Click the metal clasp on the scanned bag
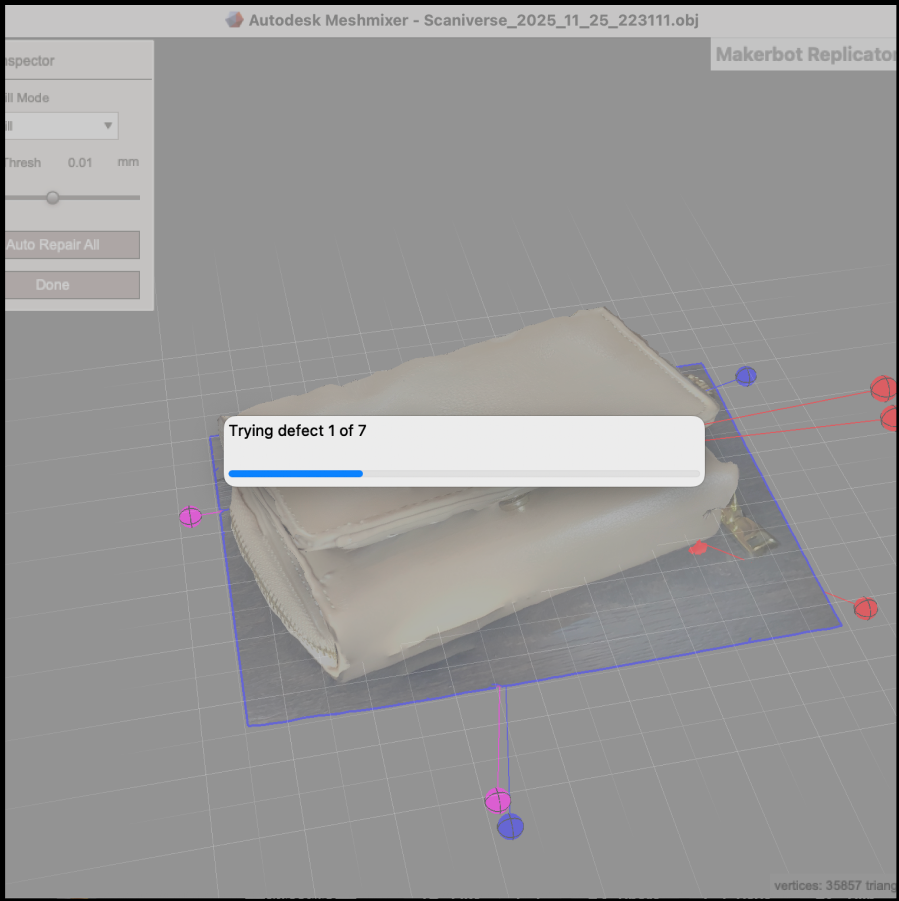The image size is (899, 901). pos(746,534)
